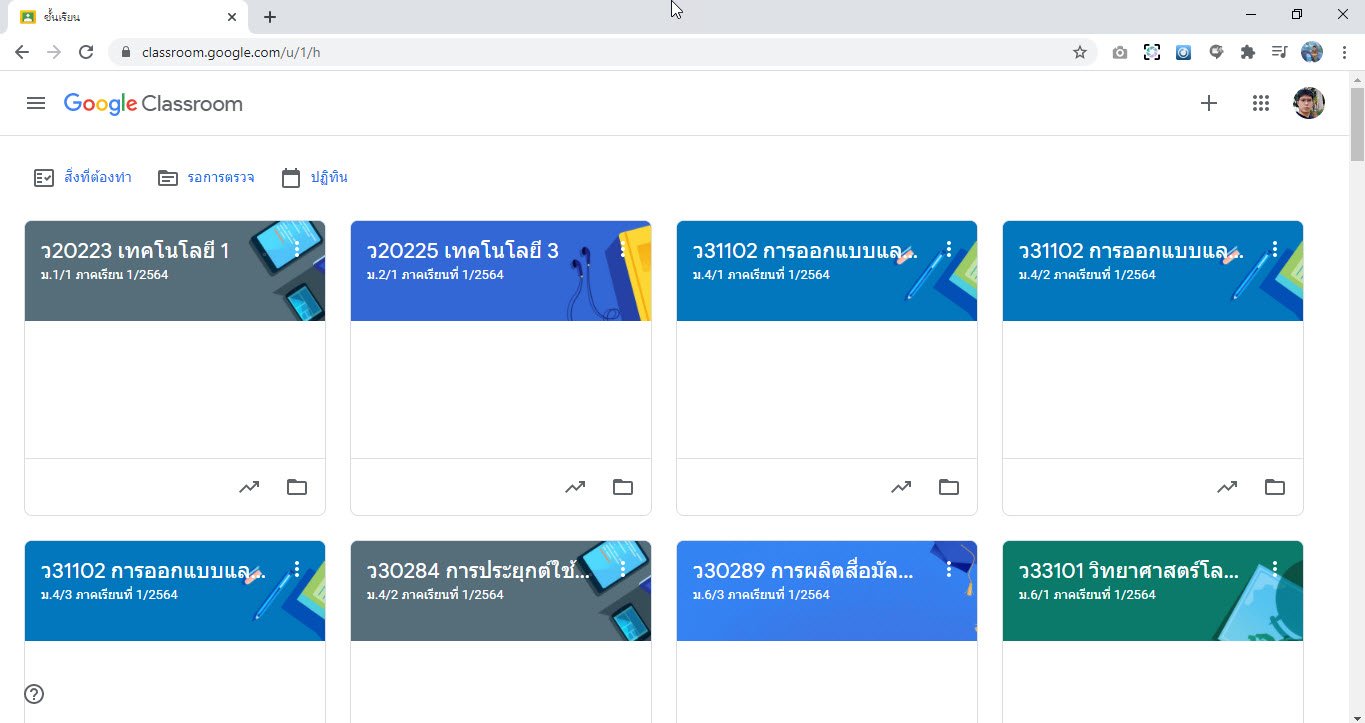The image size is (1365, 723).
Task: Click the blue circular extension icon
Action: [1184, 52]
